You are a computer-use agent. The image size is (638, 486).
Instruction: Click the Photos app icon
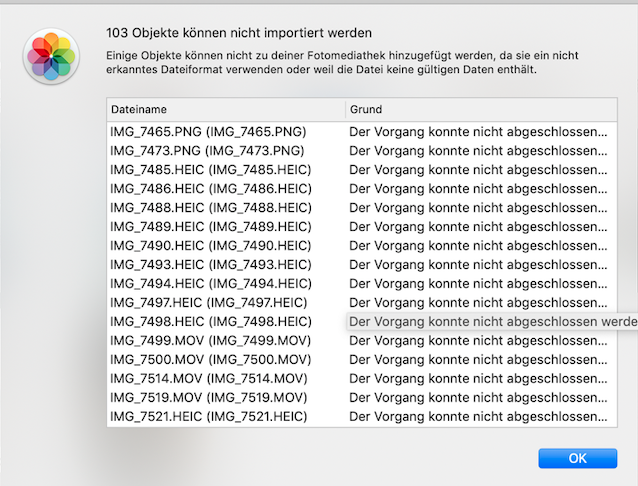[x=52, y=56]
